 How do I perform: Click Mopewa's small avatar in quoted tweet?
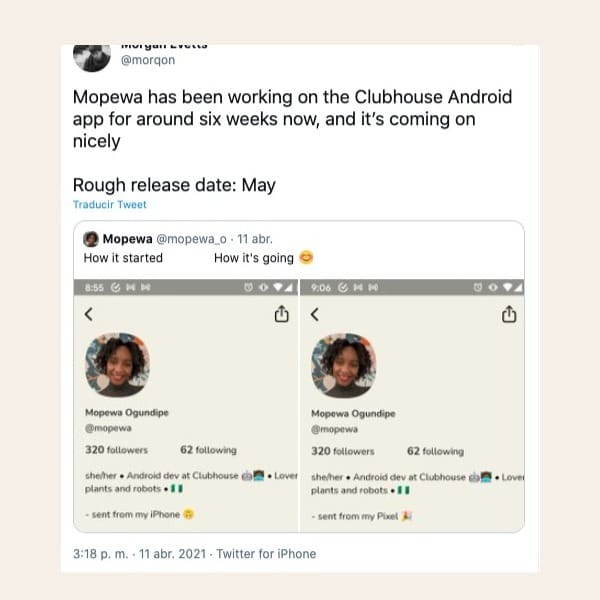(91, 239)
